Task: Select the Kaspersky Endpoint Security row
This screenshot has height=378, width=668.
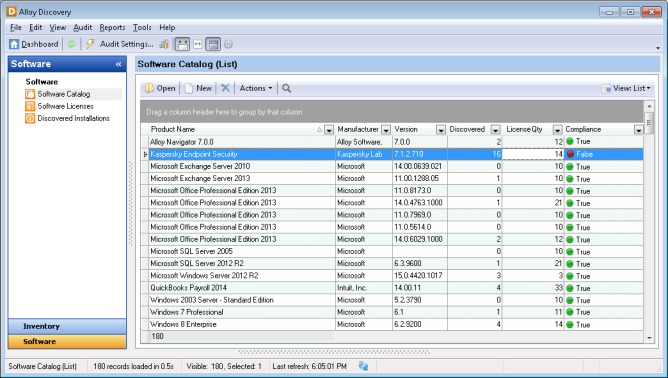Action: pyautogui.click(x=392, y=154)
